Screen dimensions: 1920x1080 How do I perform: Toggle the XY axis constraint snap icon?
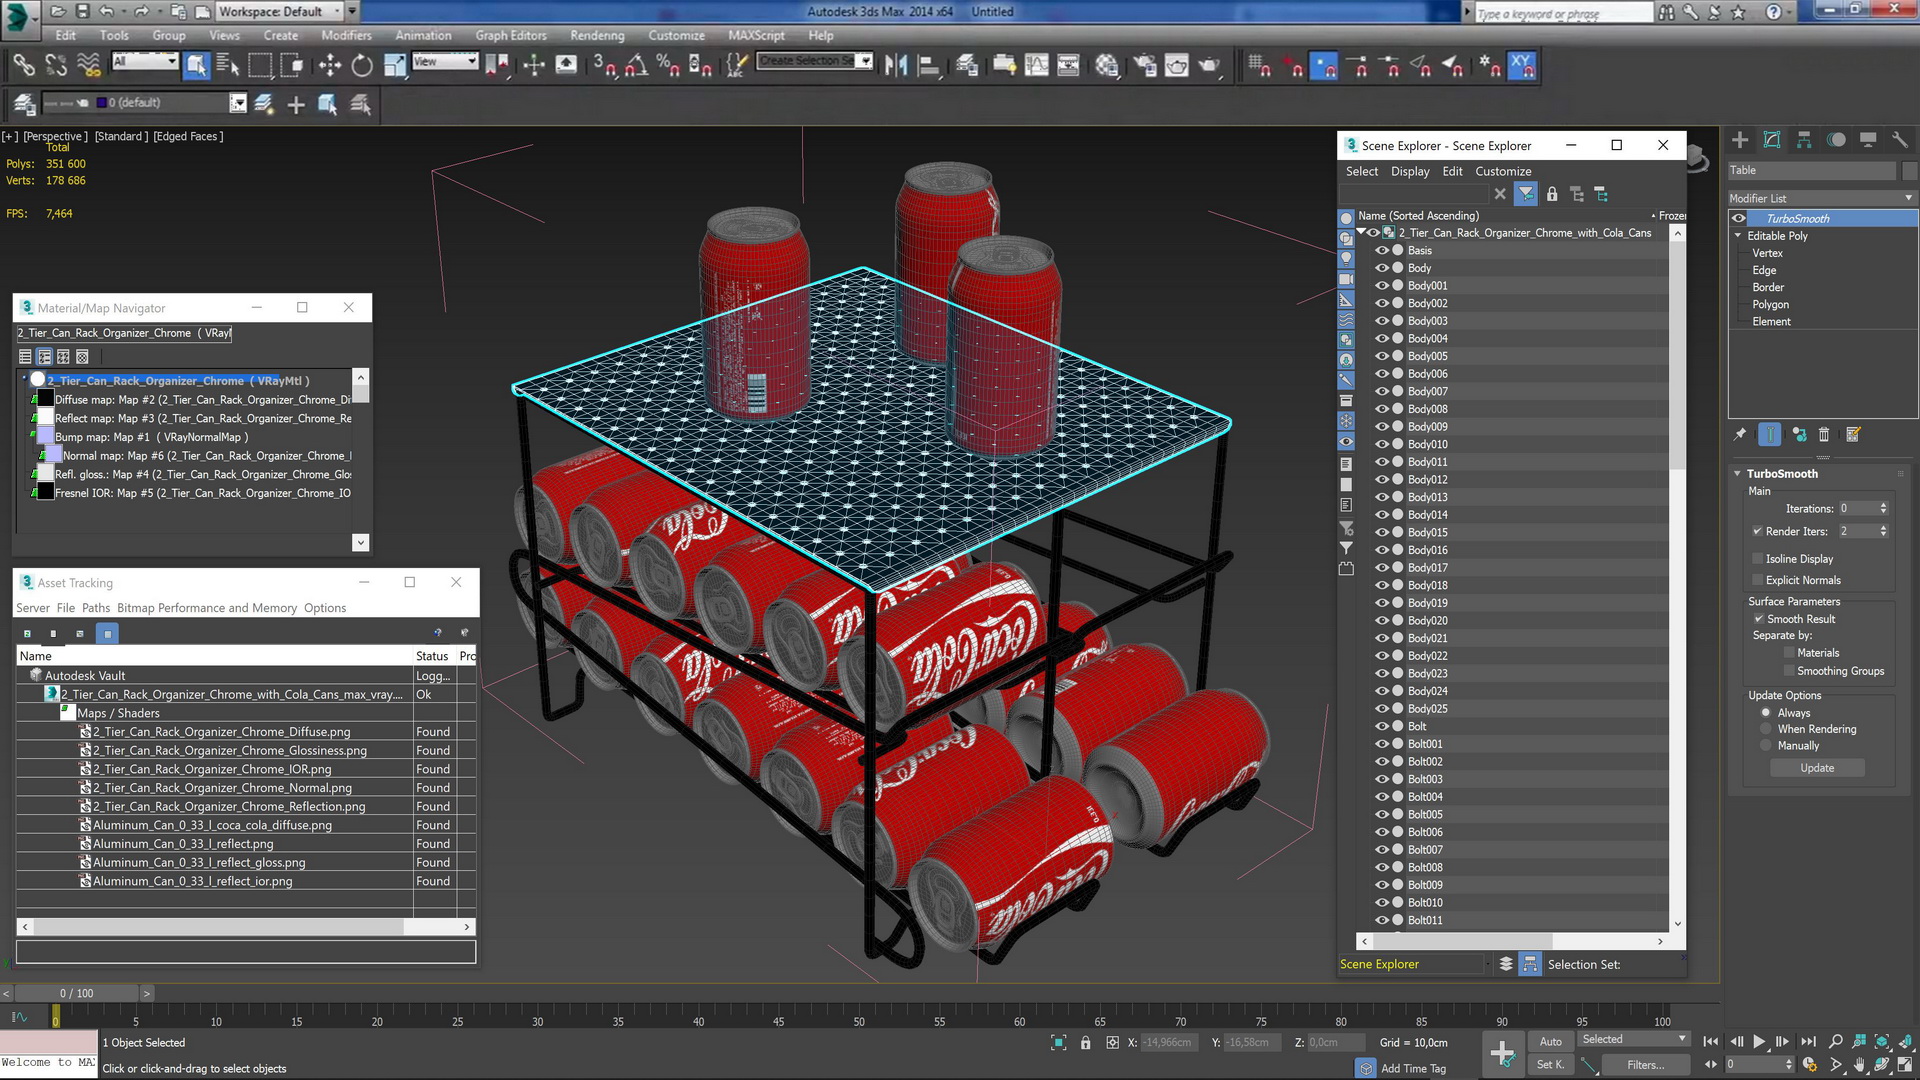(1522, 66)
